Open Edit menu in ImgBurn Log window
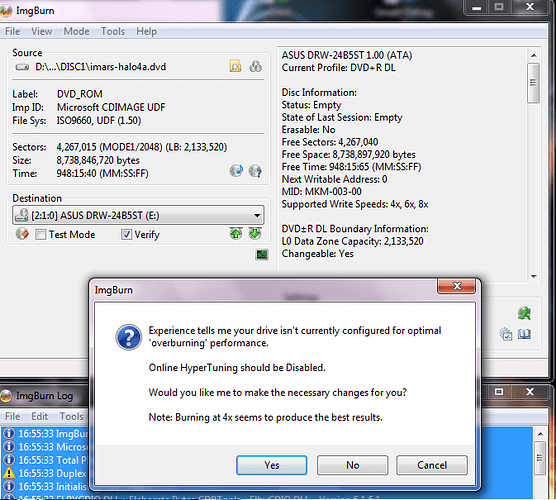The width and height of the screenshot is (556, 500). tap(39, 416)
